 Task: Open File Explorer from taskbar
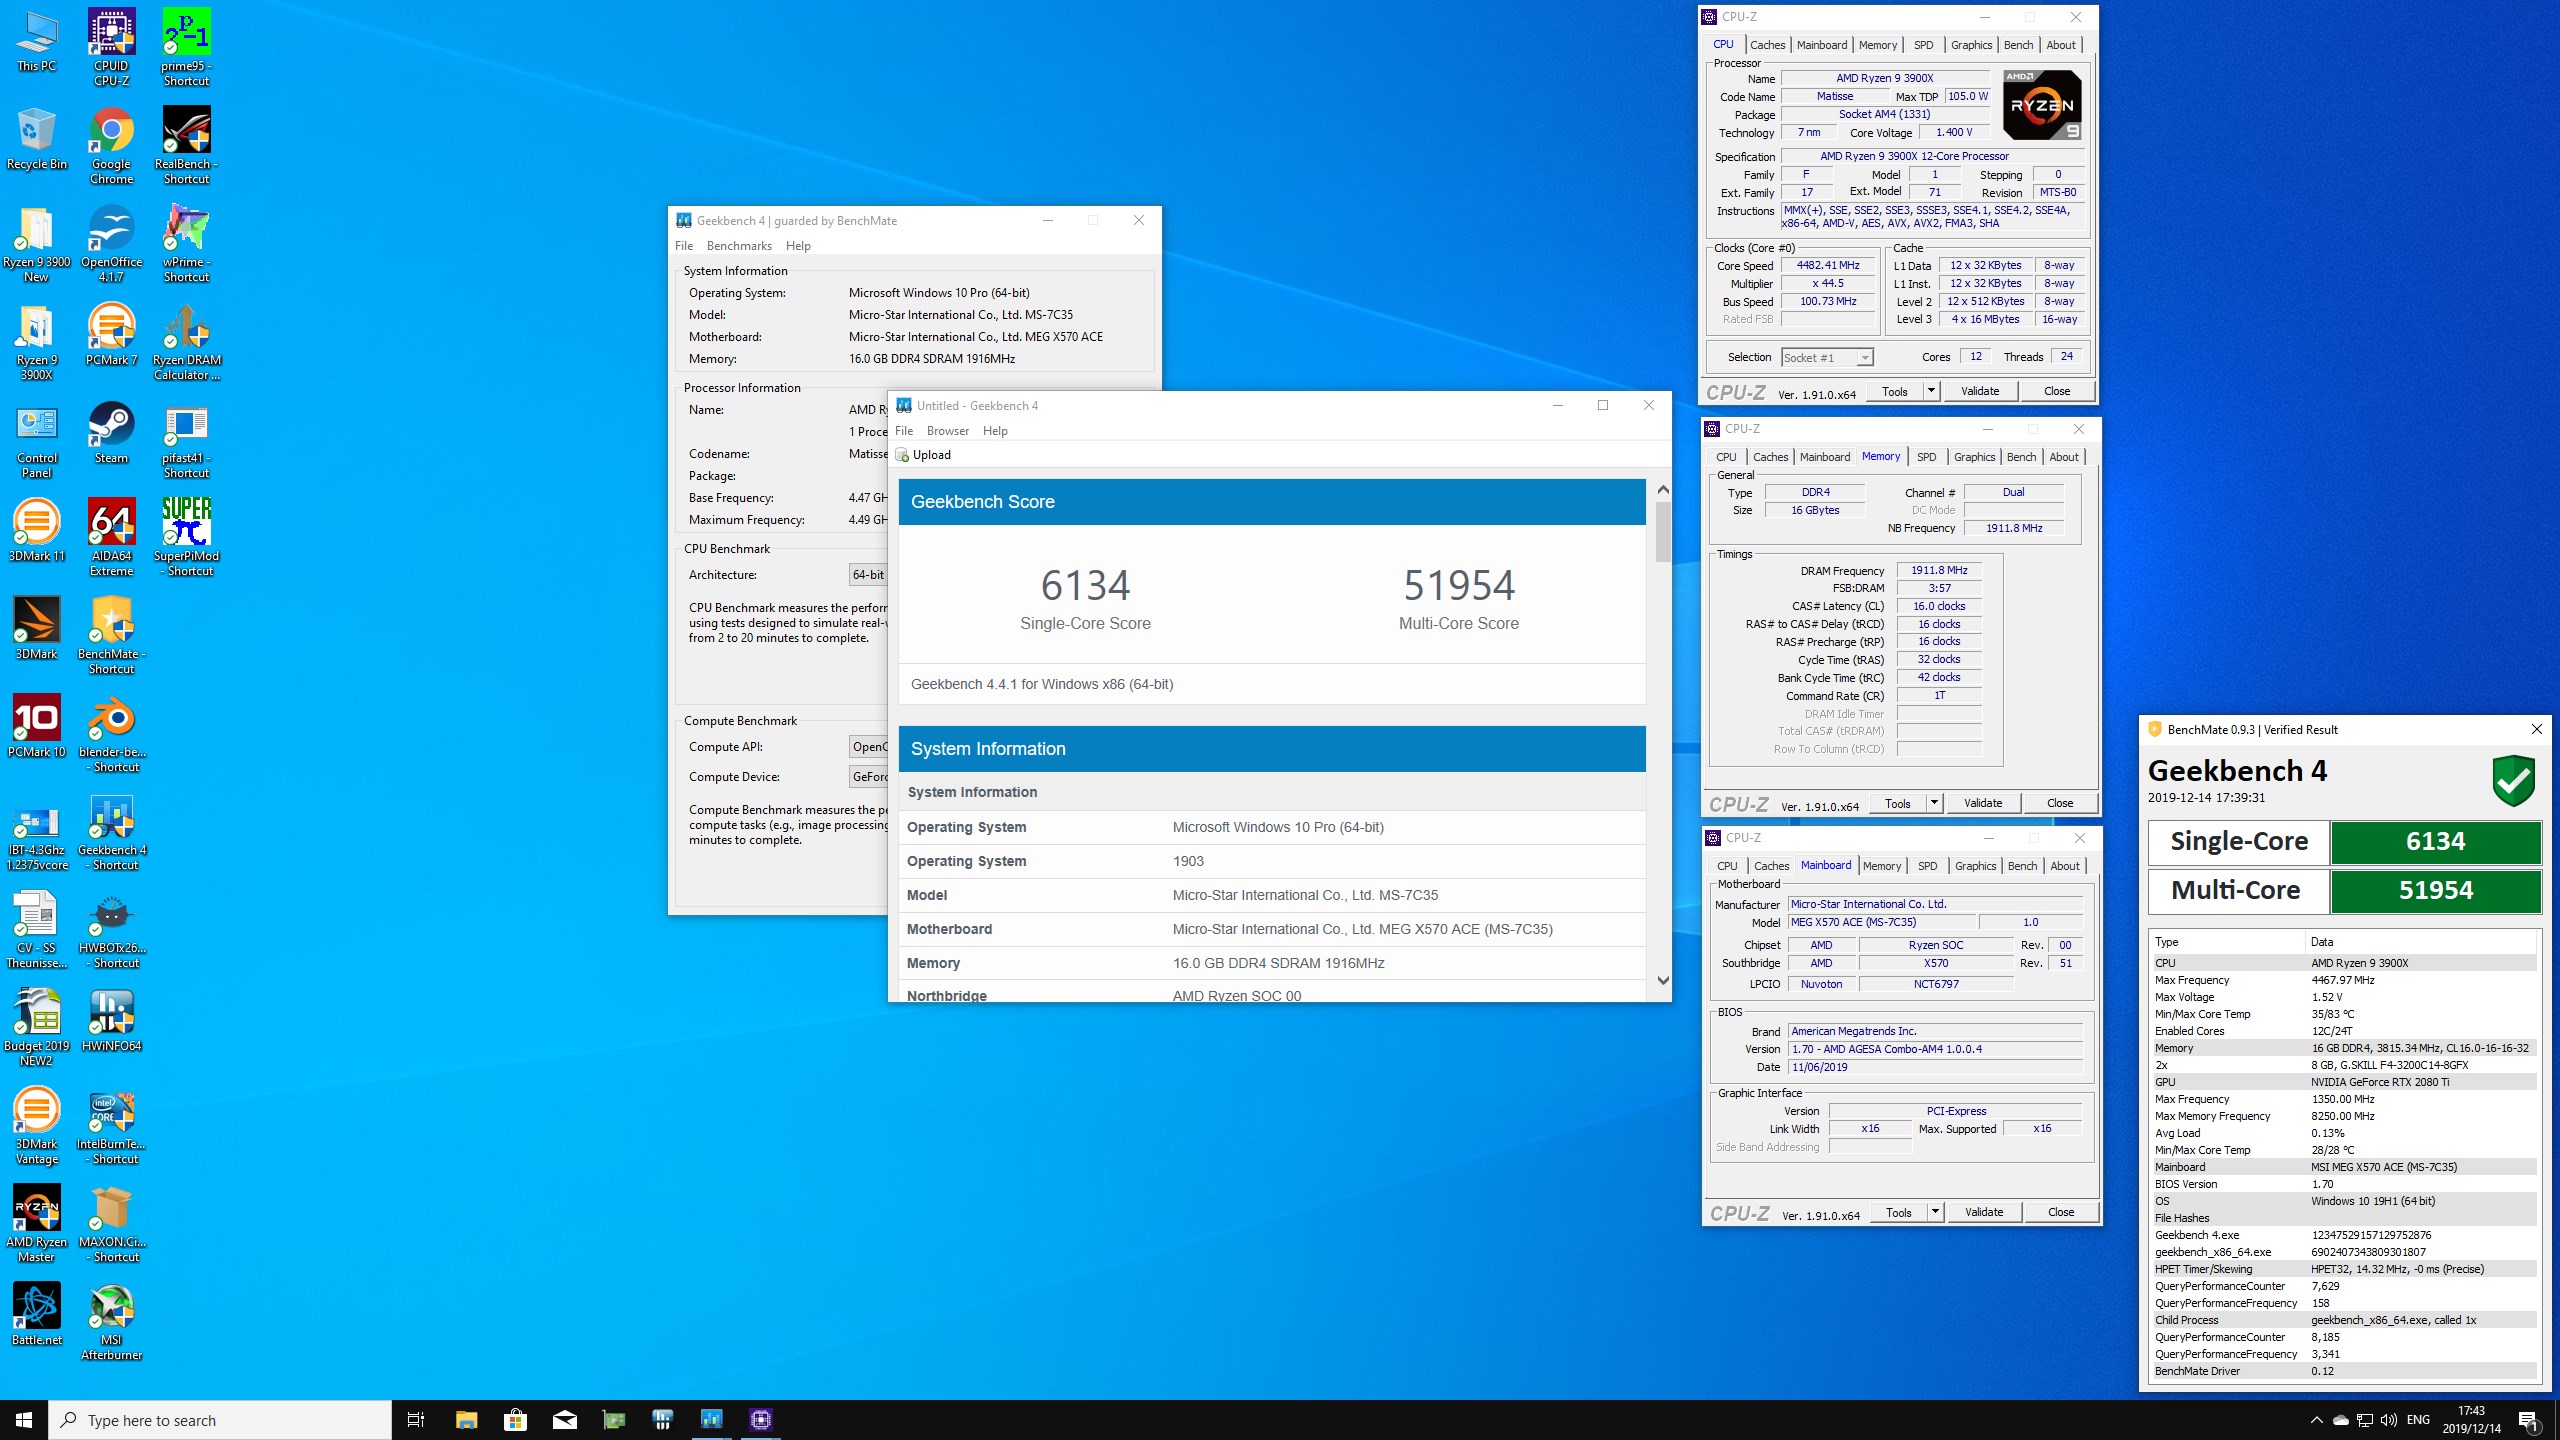click(x=466, y=1420)
